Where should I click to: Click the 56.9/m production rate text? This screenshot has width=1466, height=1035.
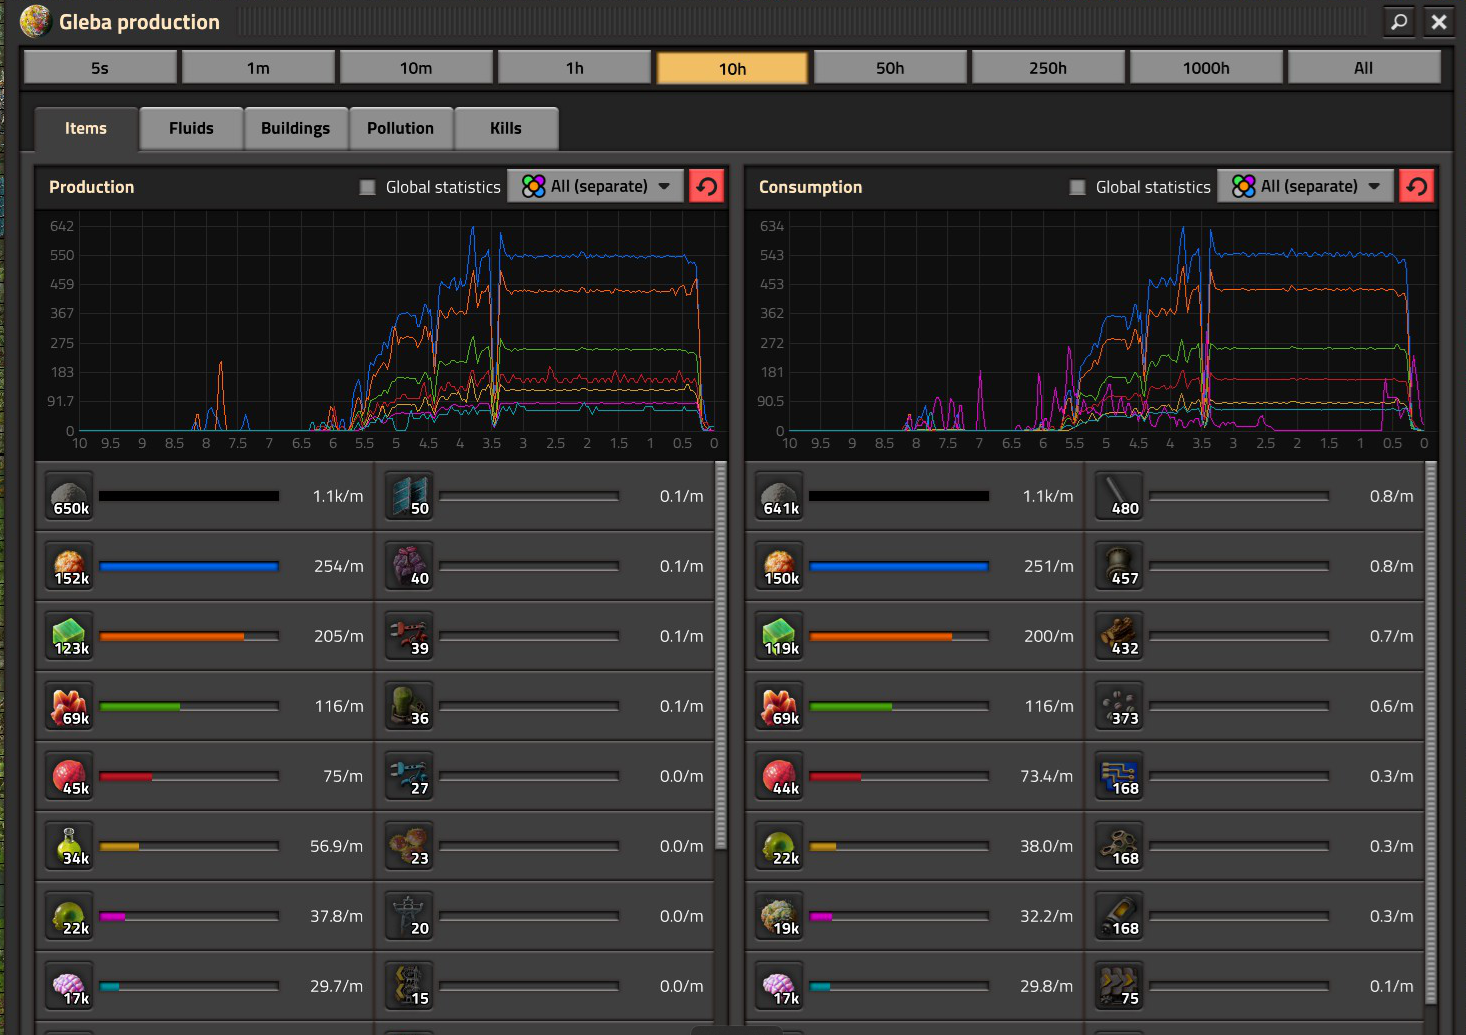(x=336, y=846)
